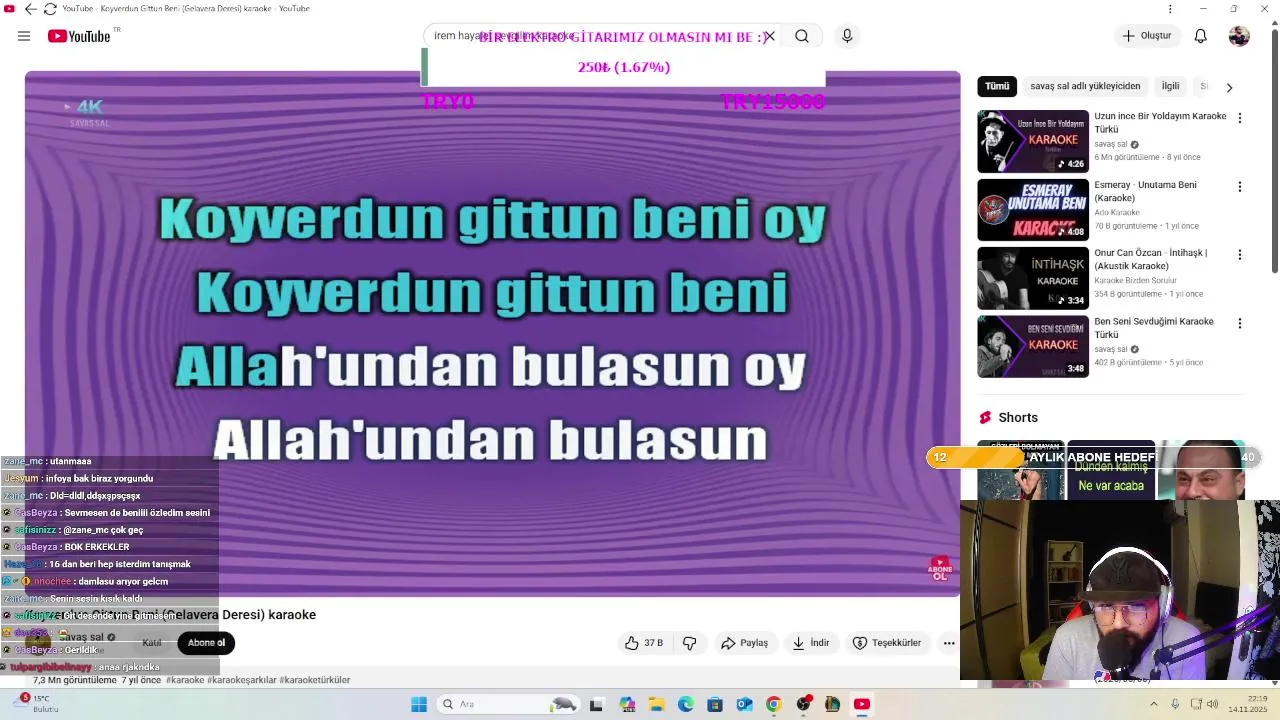Open options for Esmeray Unutama Beni

coord(1240,187)
